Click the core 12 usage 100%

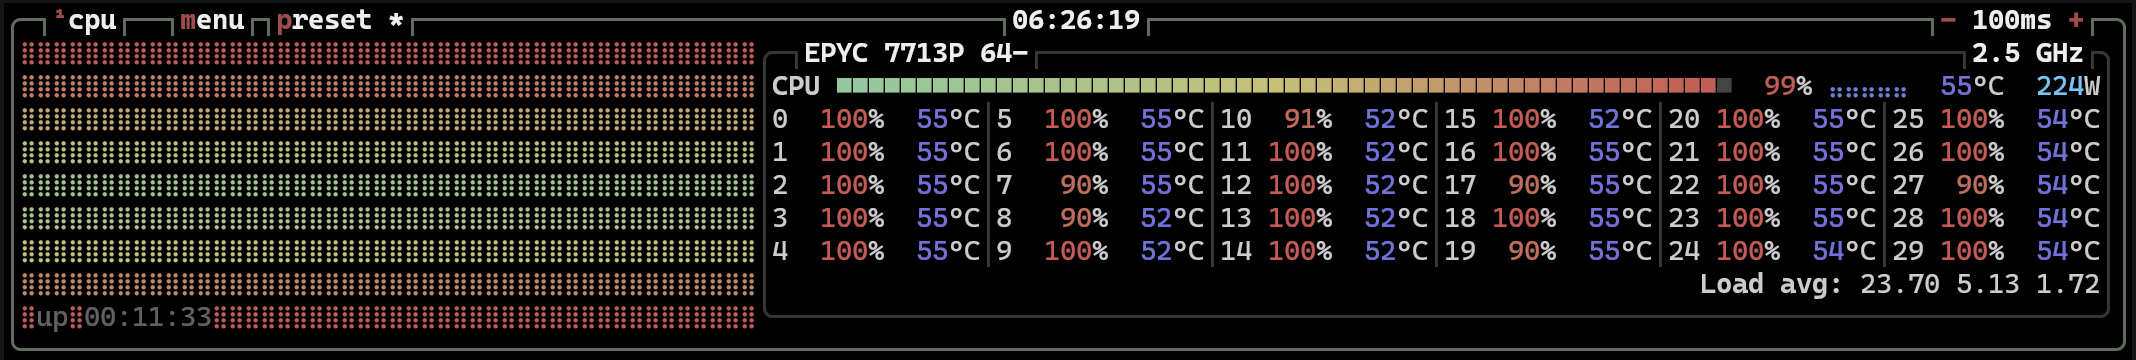click(x=1300, y=185)
